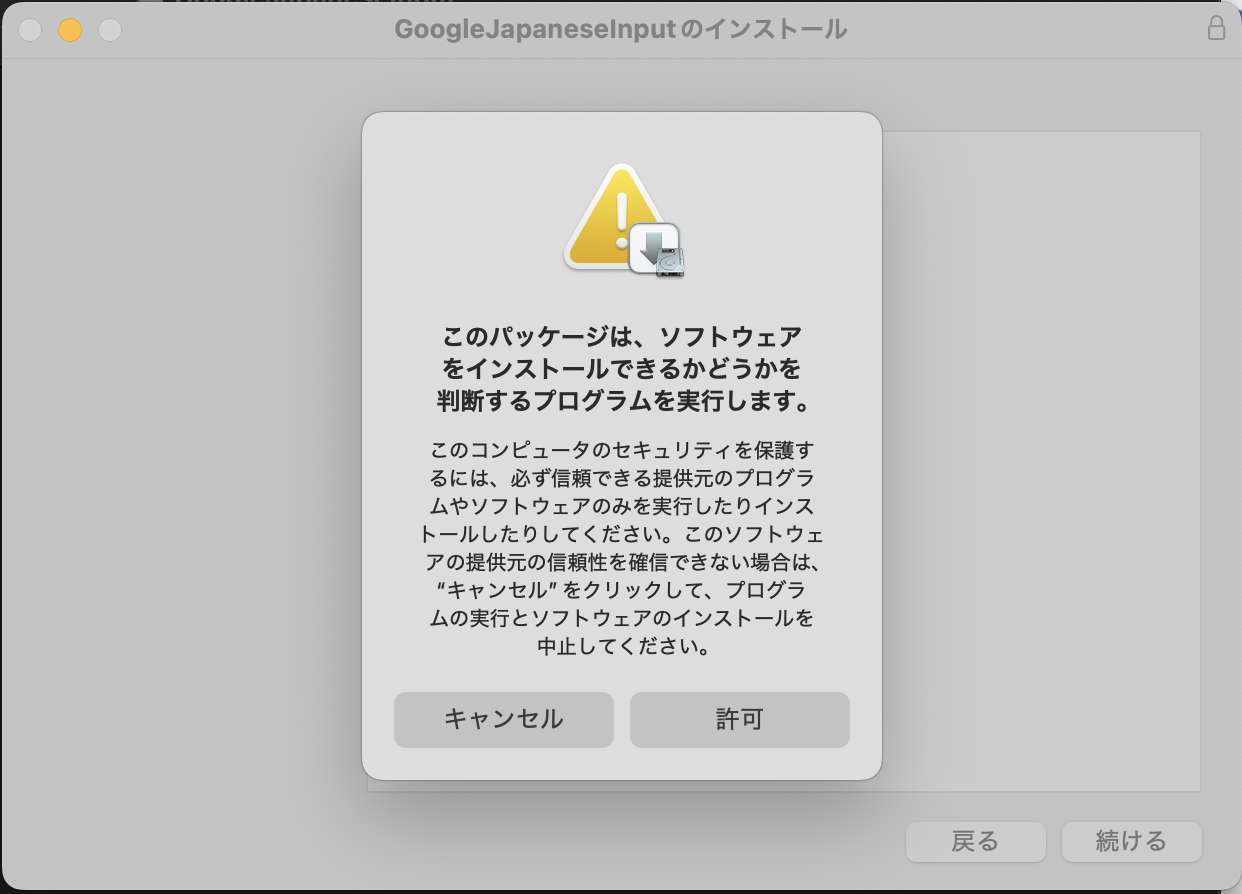1242x894 pixels.
Task: Click the security explanation paragraph in the dialog
Action: click(x=621, y=548)
